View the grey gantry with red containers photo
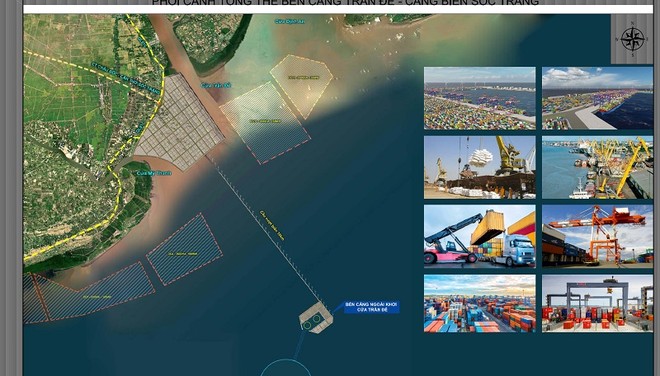The width and height of the screenshot is (660, 376). pos(597,304)
